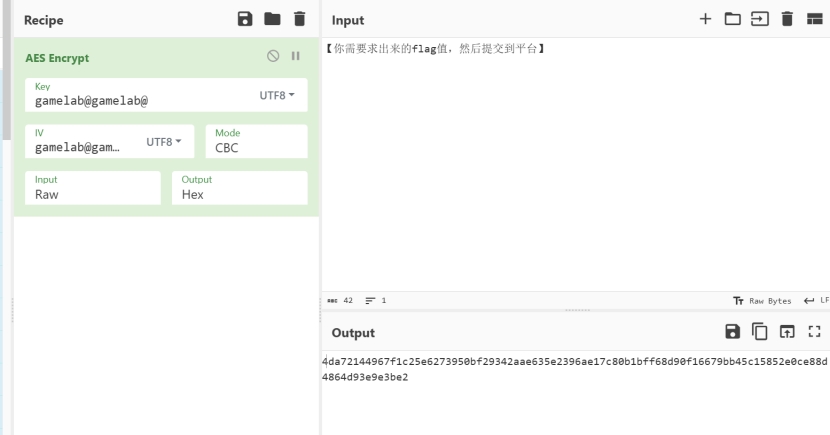The width and height of the screenshot is (830, 435).
Task: Load a recipe via folder icon
Action: pos(271,19)
